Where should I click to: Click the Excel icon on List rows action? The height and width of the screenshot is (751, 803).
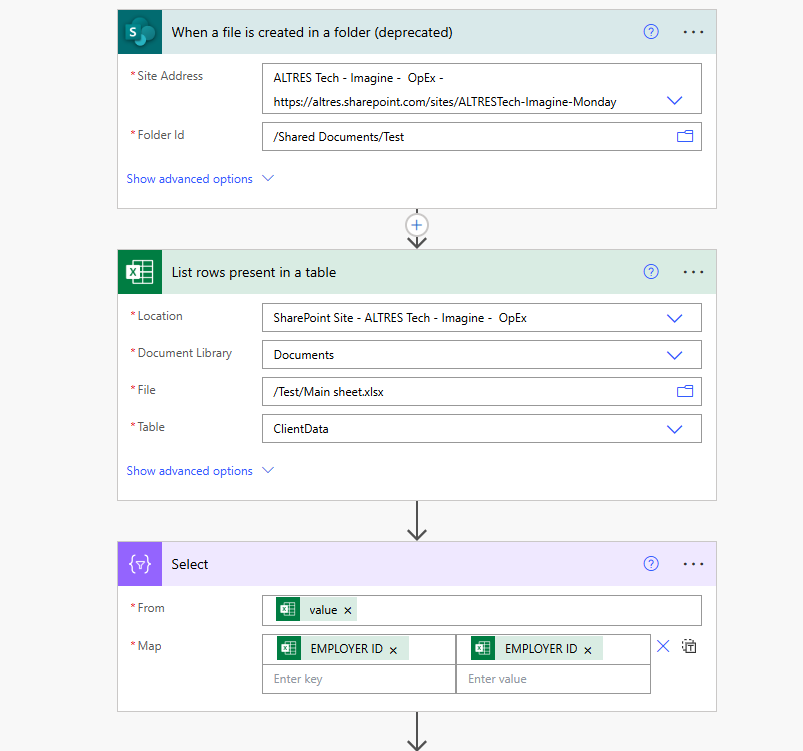(140, 272)
